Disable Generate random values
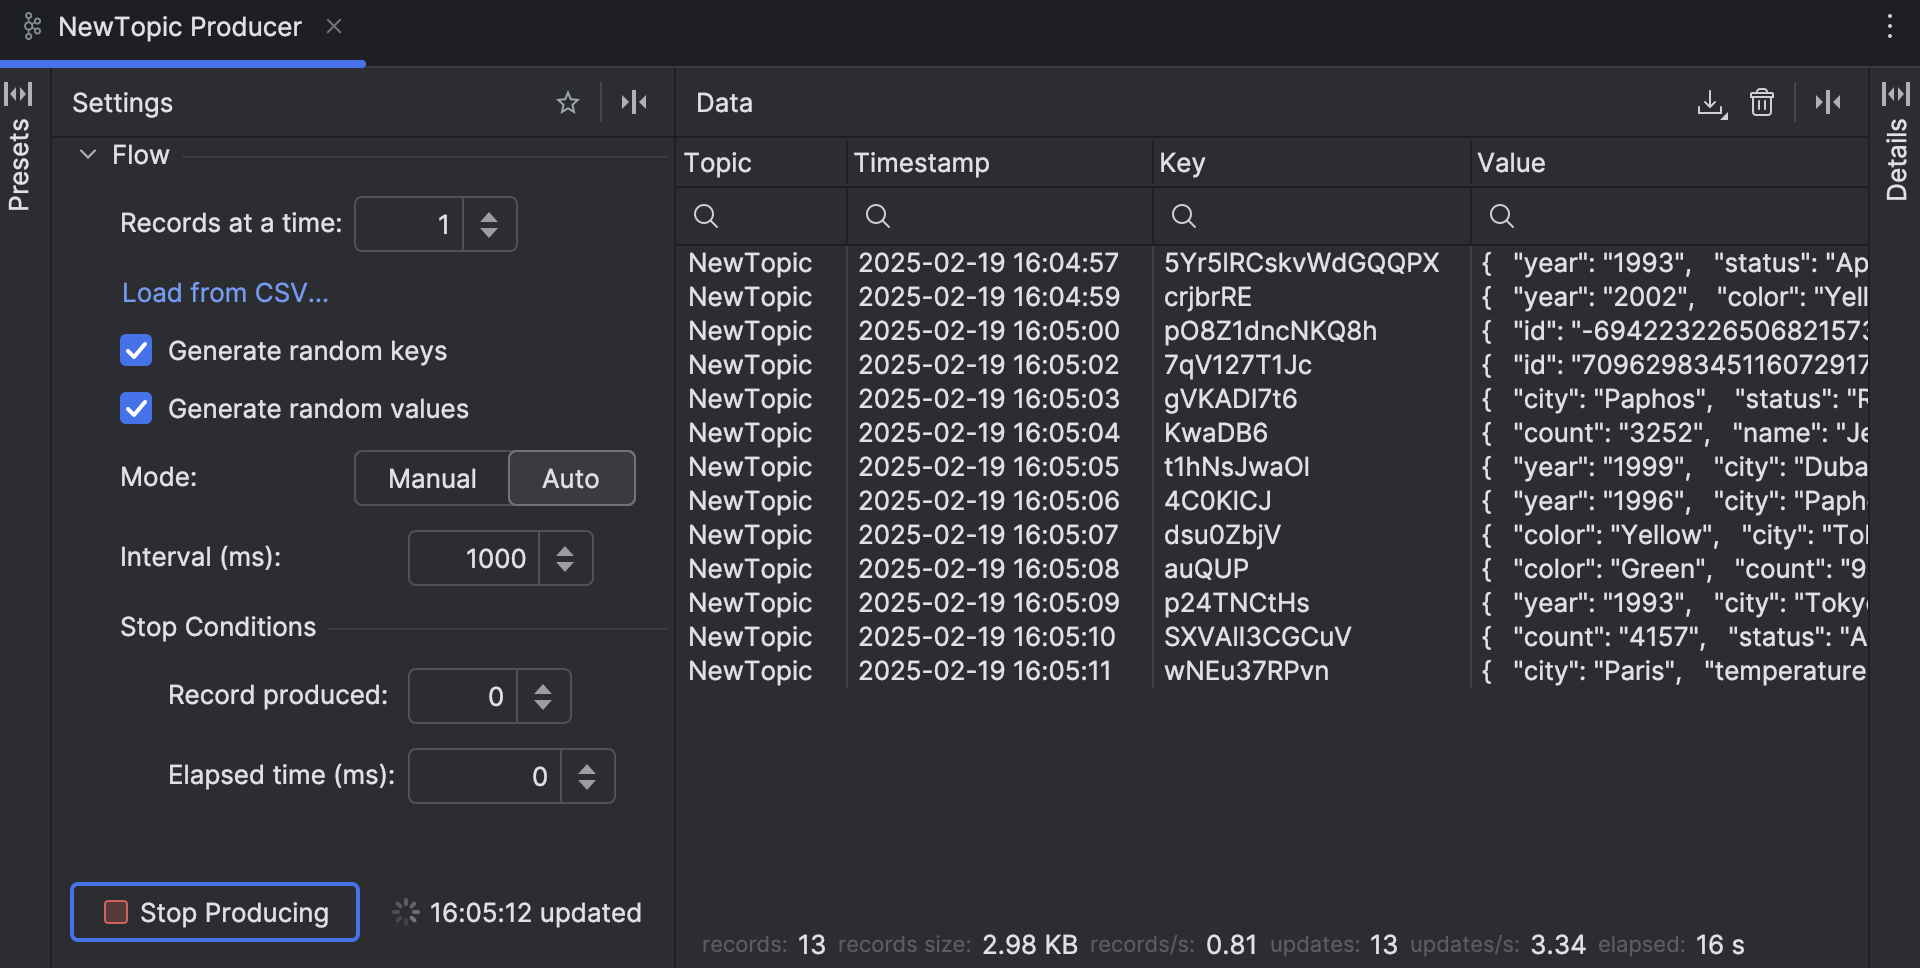The height and width of the screenshot is (968, 1920). coord(136,408)
